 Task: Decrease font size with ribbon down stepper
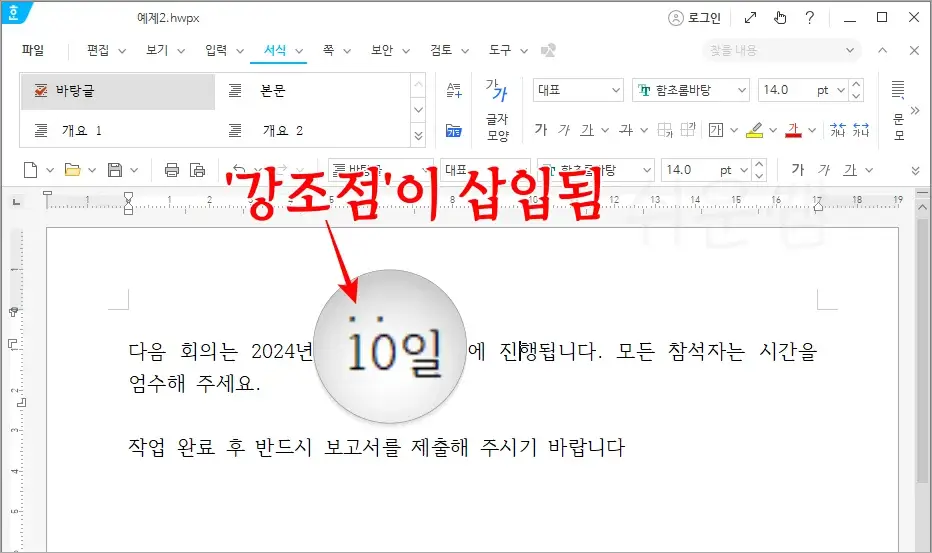856,96
